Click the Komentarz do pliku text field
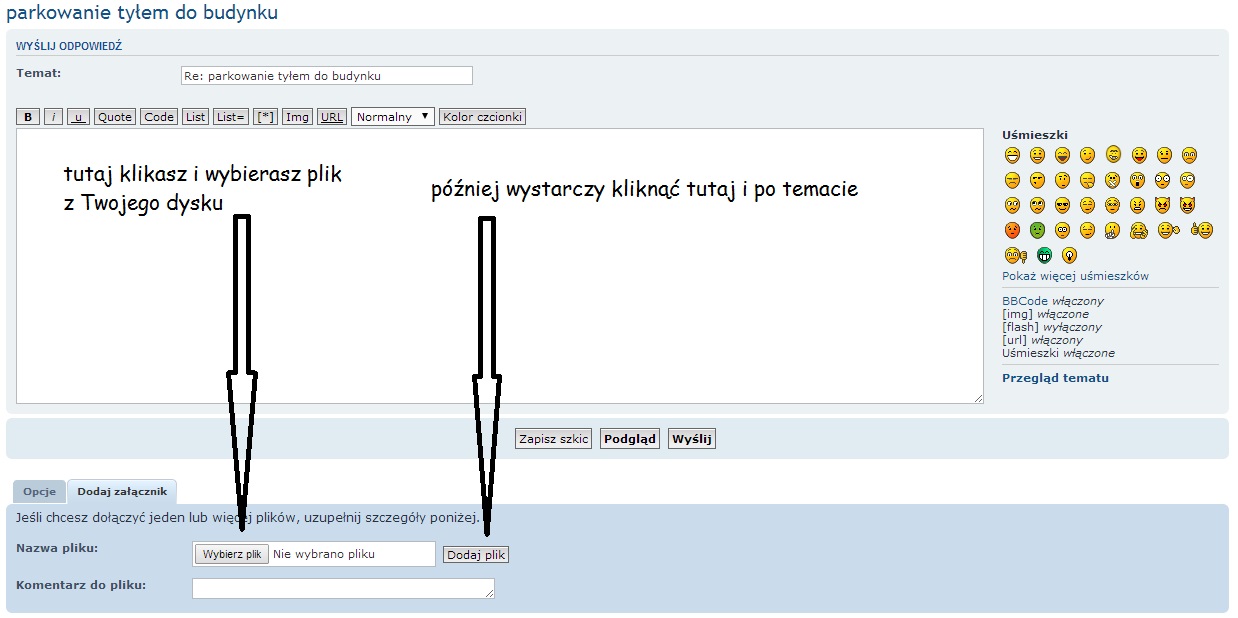Image resolution: width=1238 pixels, height=618 pixels. pyautogui.click(x=343, y=588)
